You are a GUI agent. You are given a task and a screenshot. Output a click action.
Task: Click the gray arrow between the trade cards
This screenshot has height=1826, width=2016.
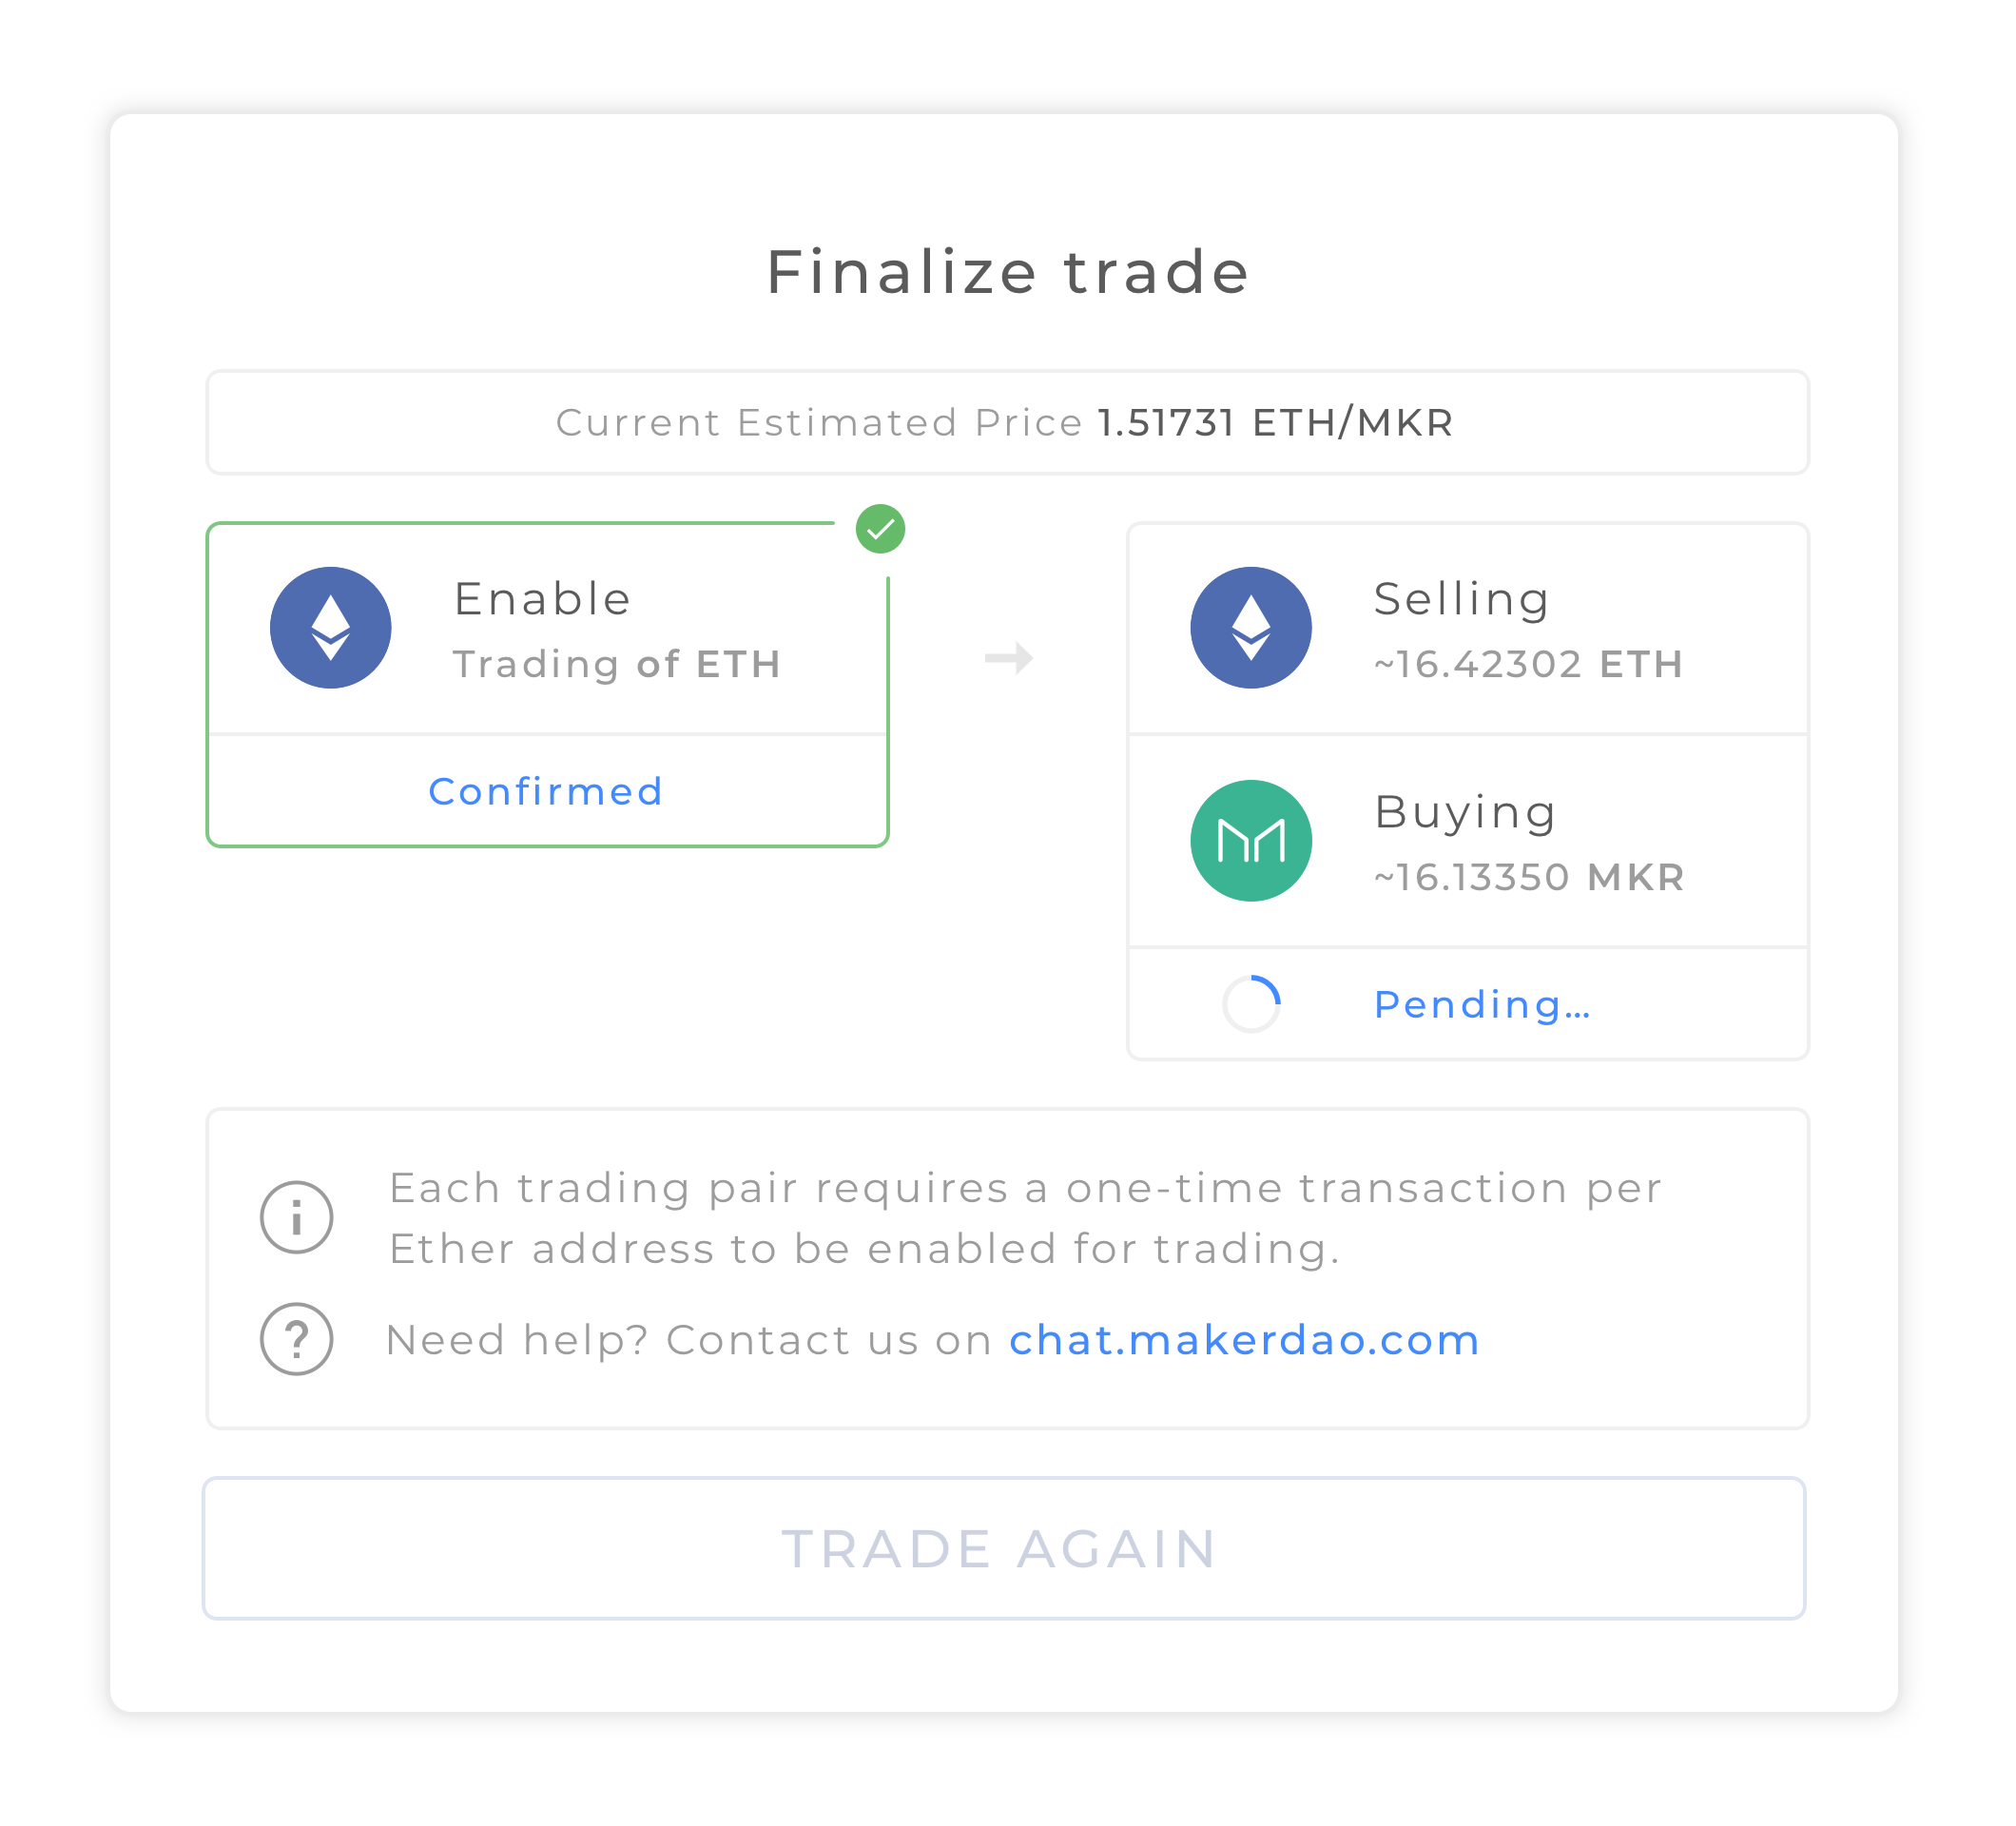[1010, 658]
